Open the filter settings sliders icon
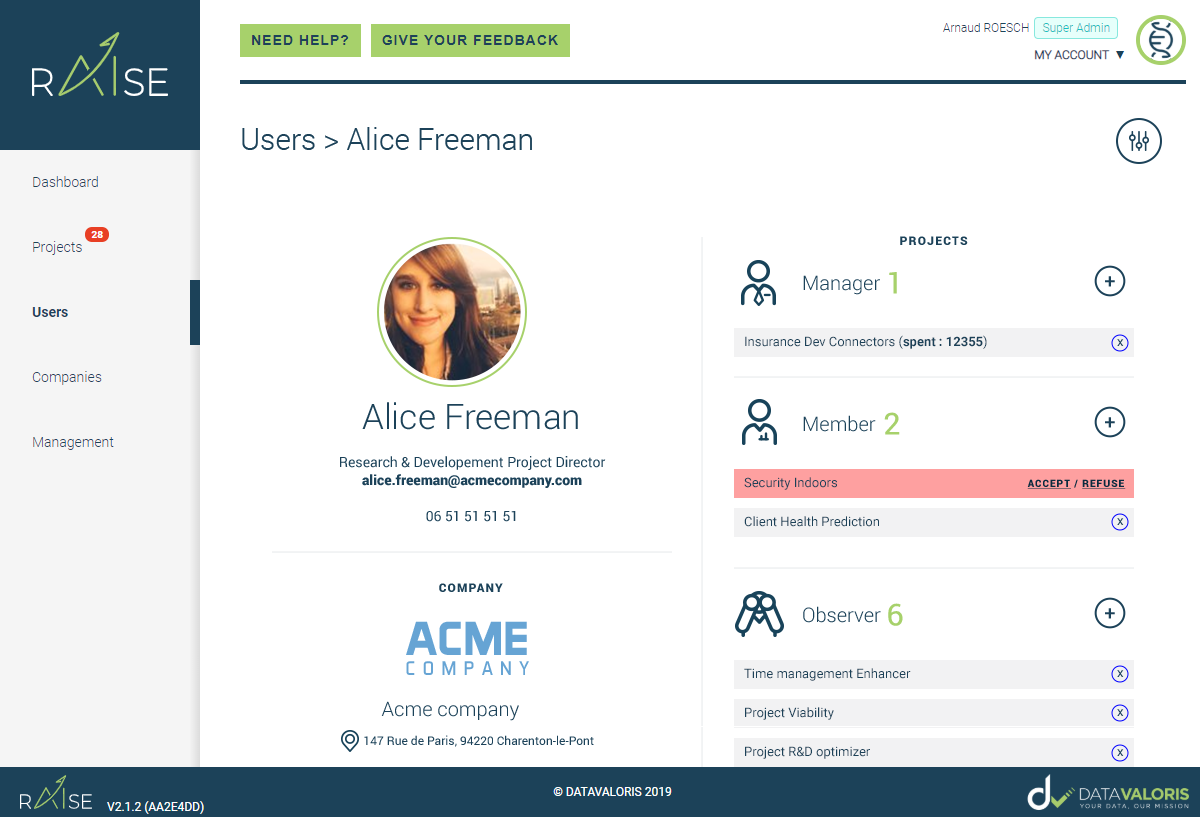 pyautogui.click(x=1139, y=141)
